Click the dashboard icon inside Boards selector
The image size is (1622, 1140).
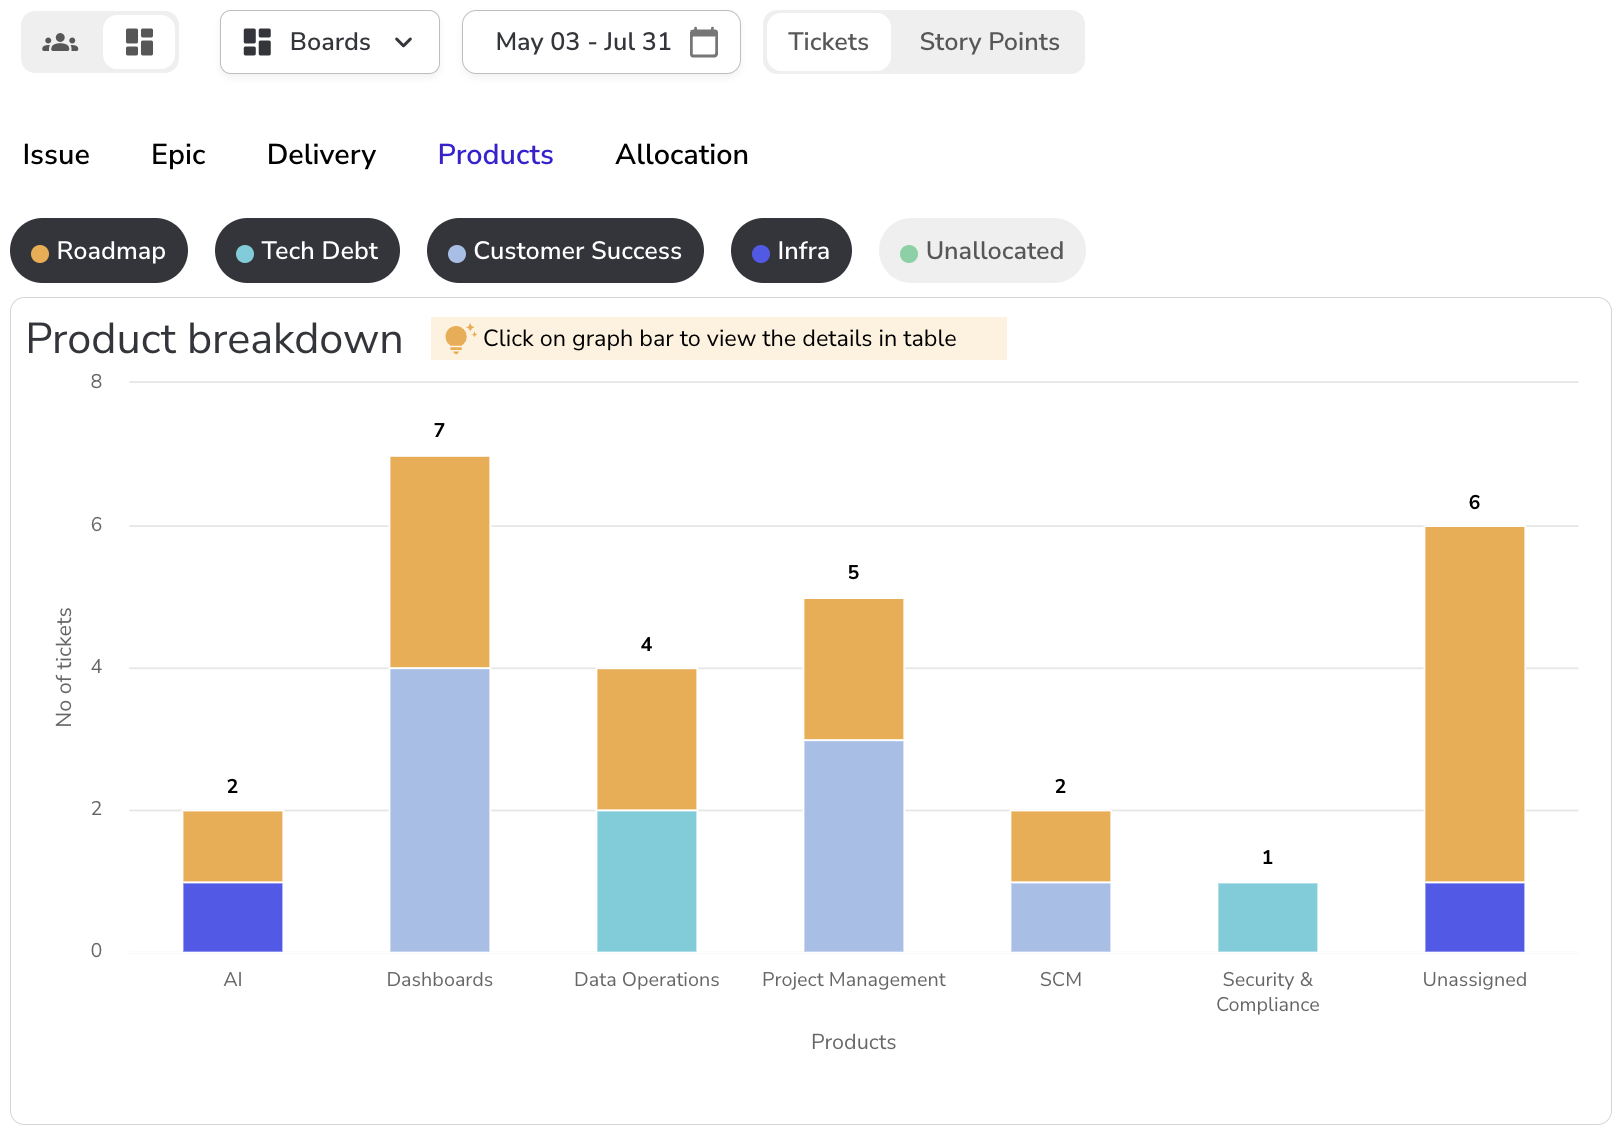(257, 42)
